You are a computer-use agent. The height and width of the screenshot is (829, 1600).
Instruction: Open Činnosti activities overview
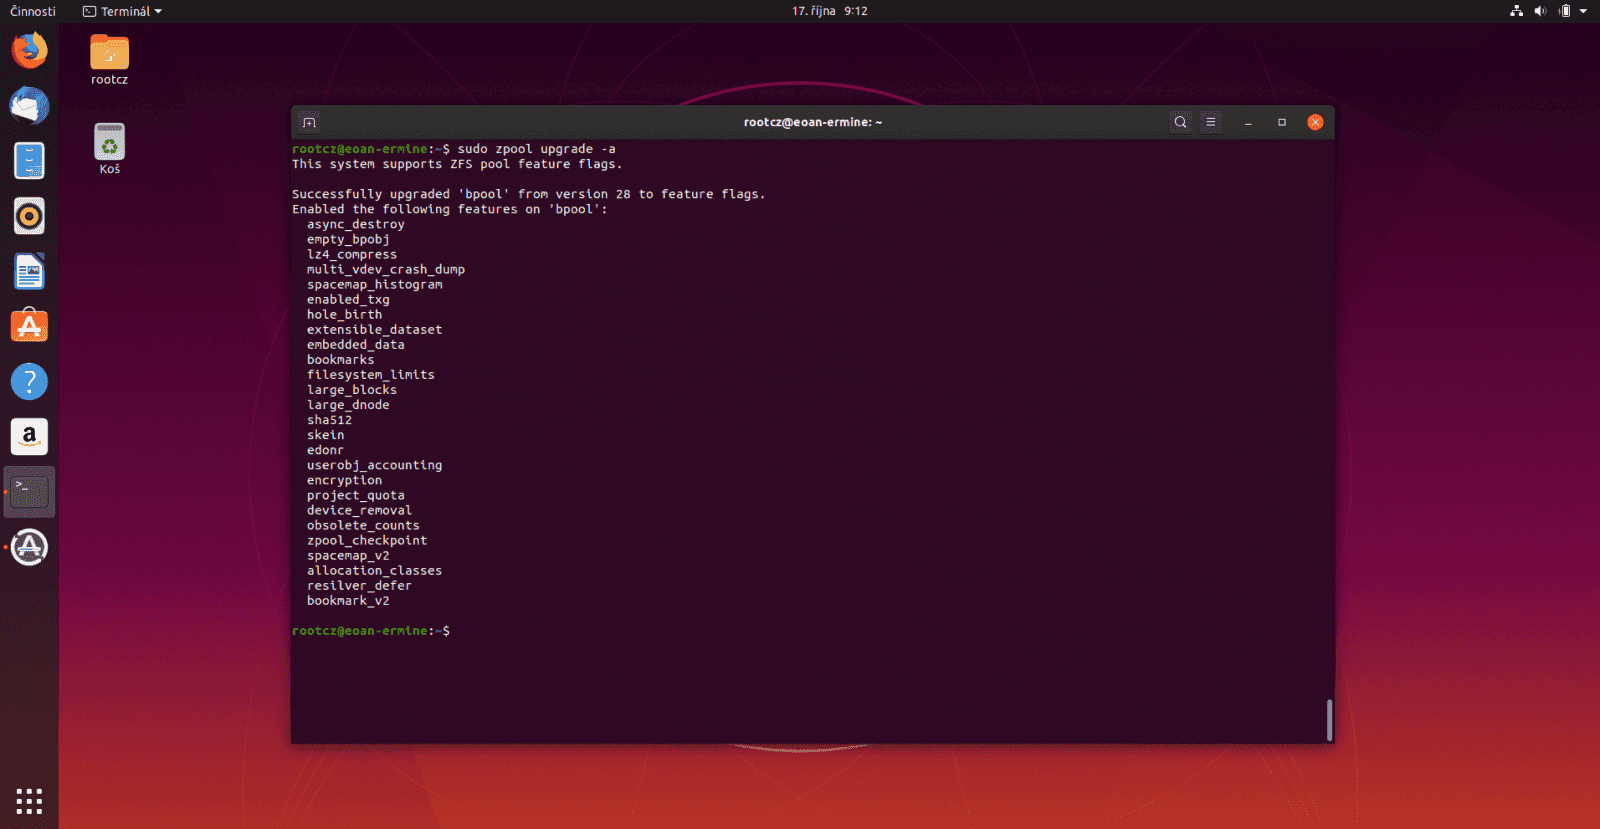pos(33,11)
